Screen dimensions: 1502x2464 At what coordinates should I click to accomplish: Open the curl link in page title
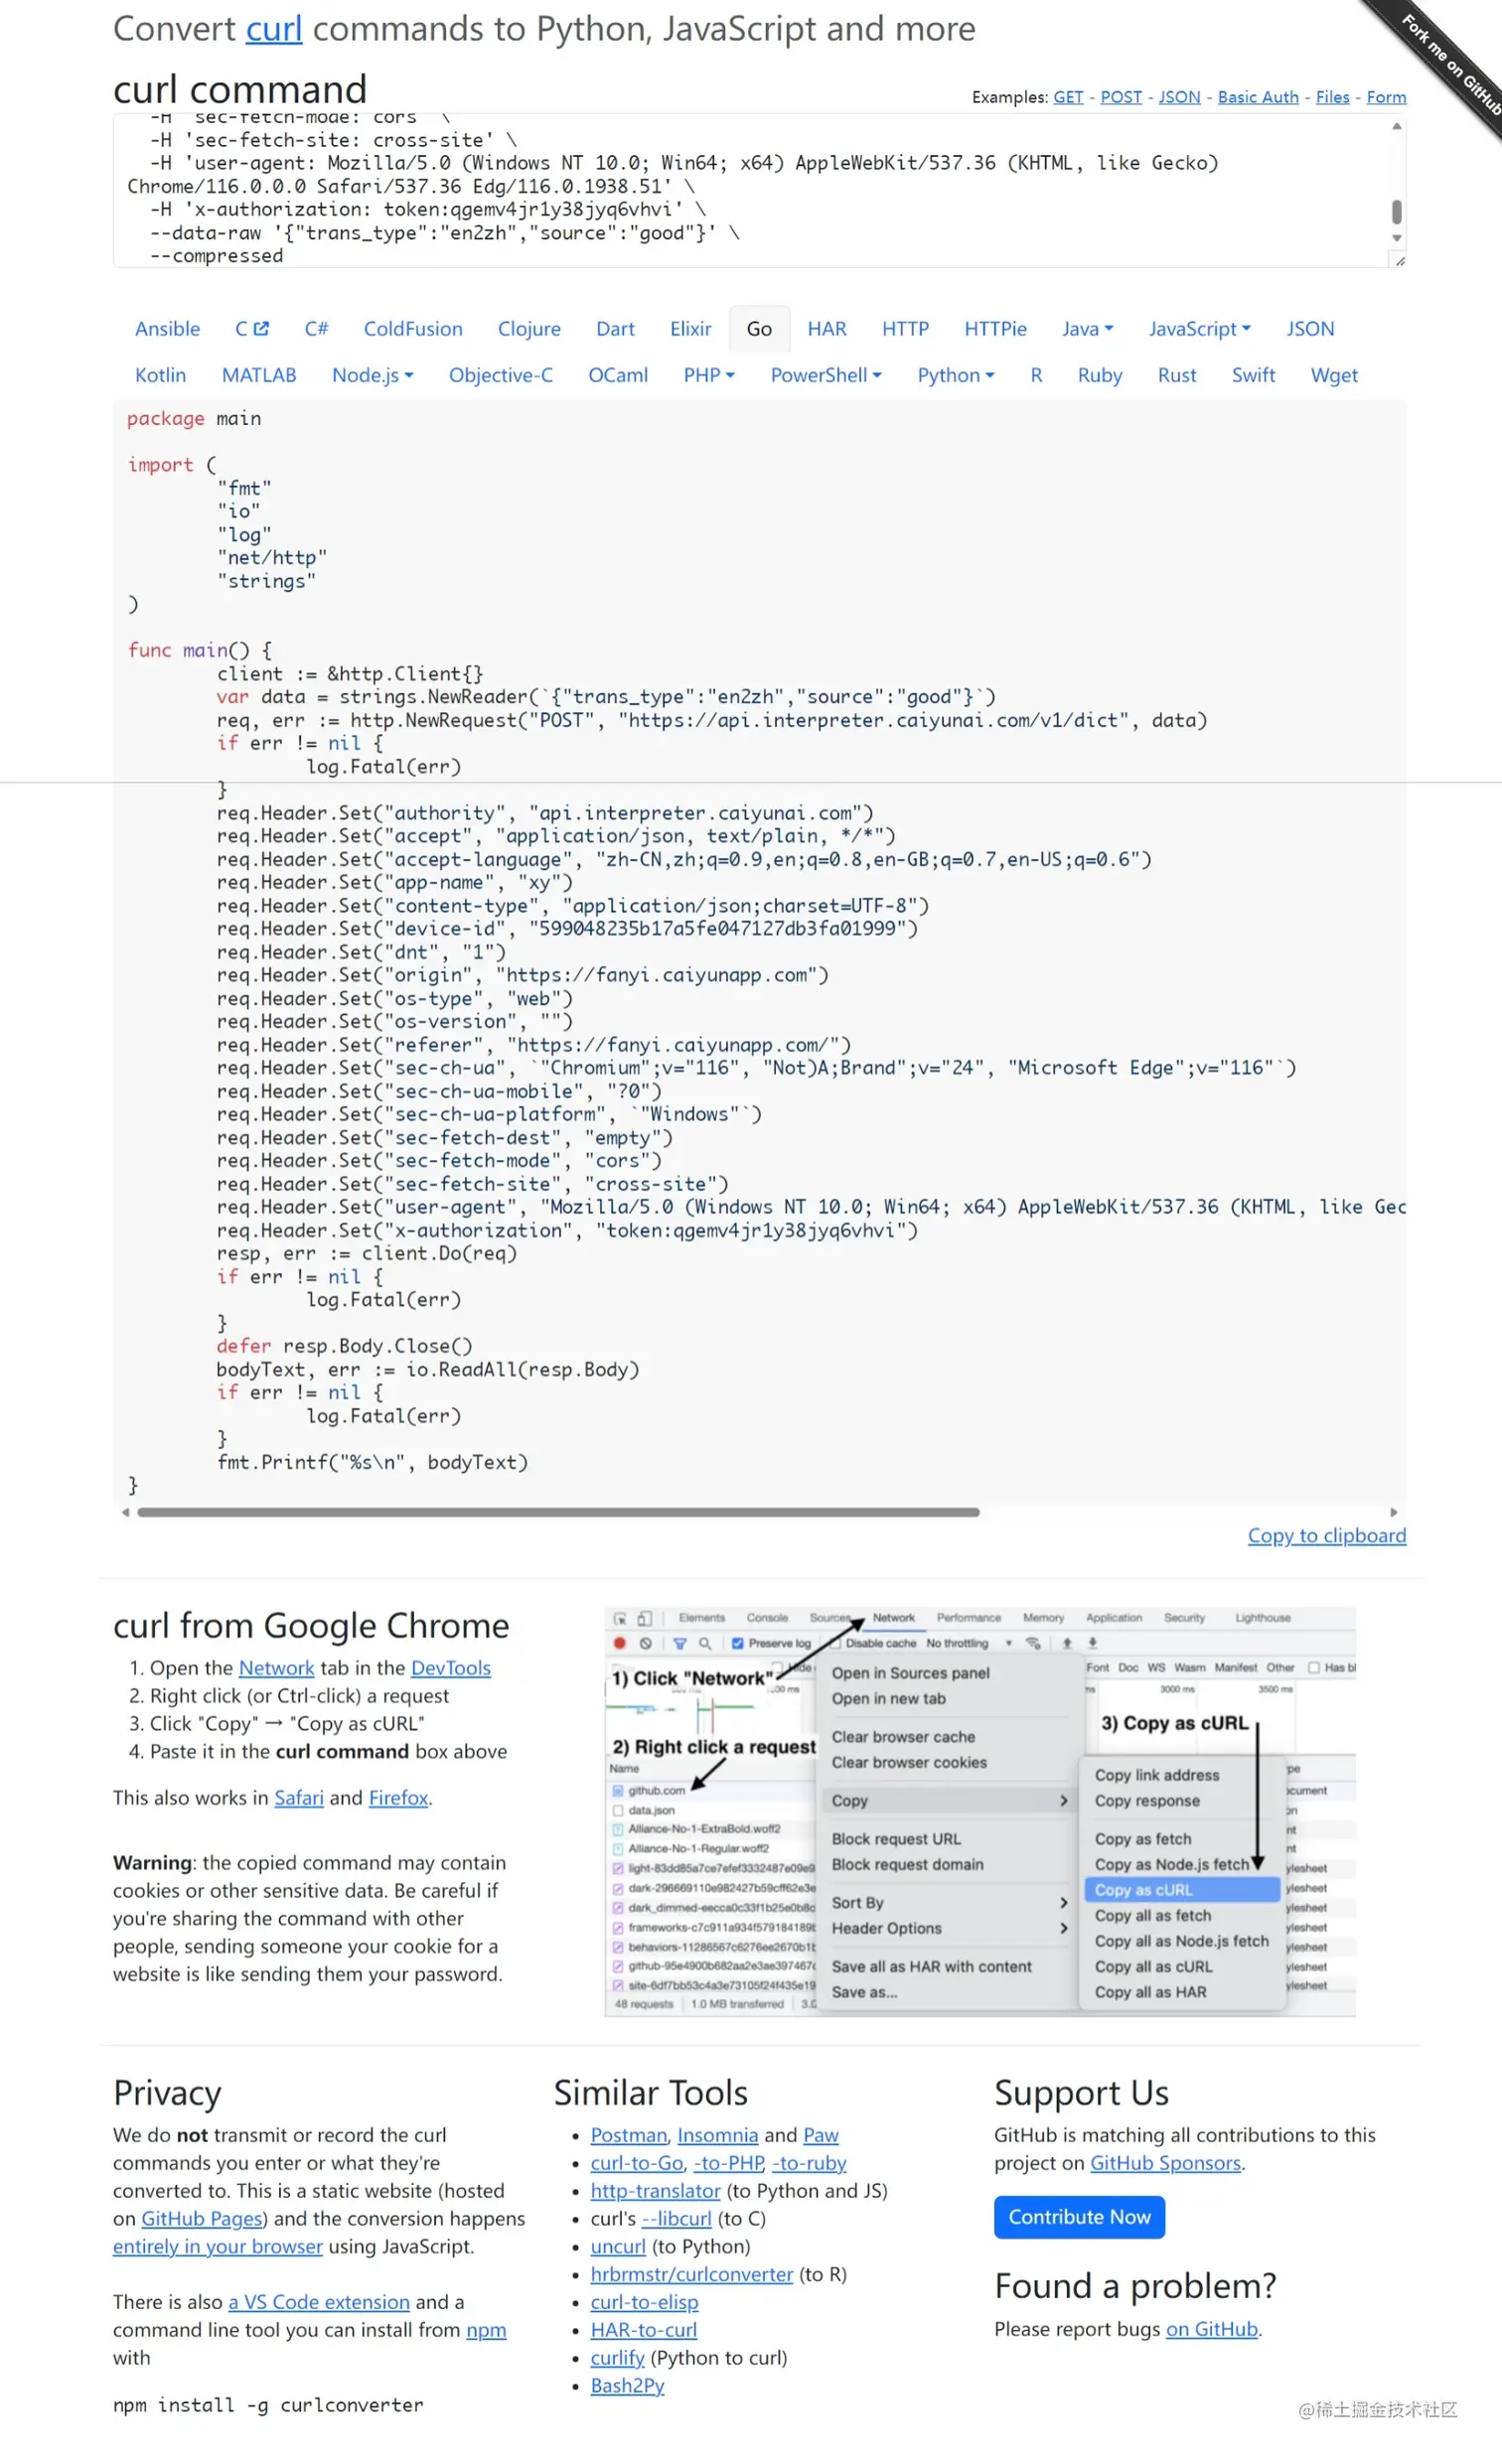pyautogui.click(x=274, y=29)
